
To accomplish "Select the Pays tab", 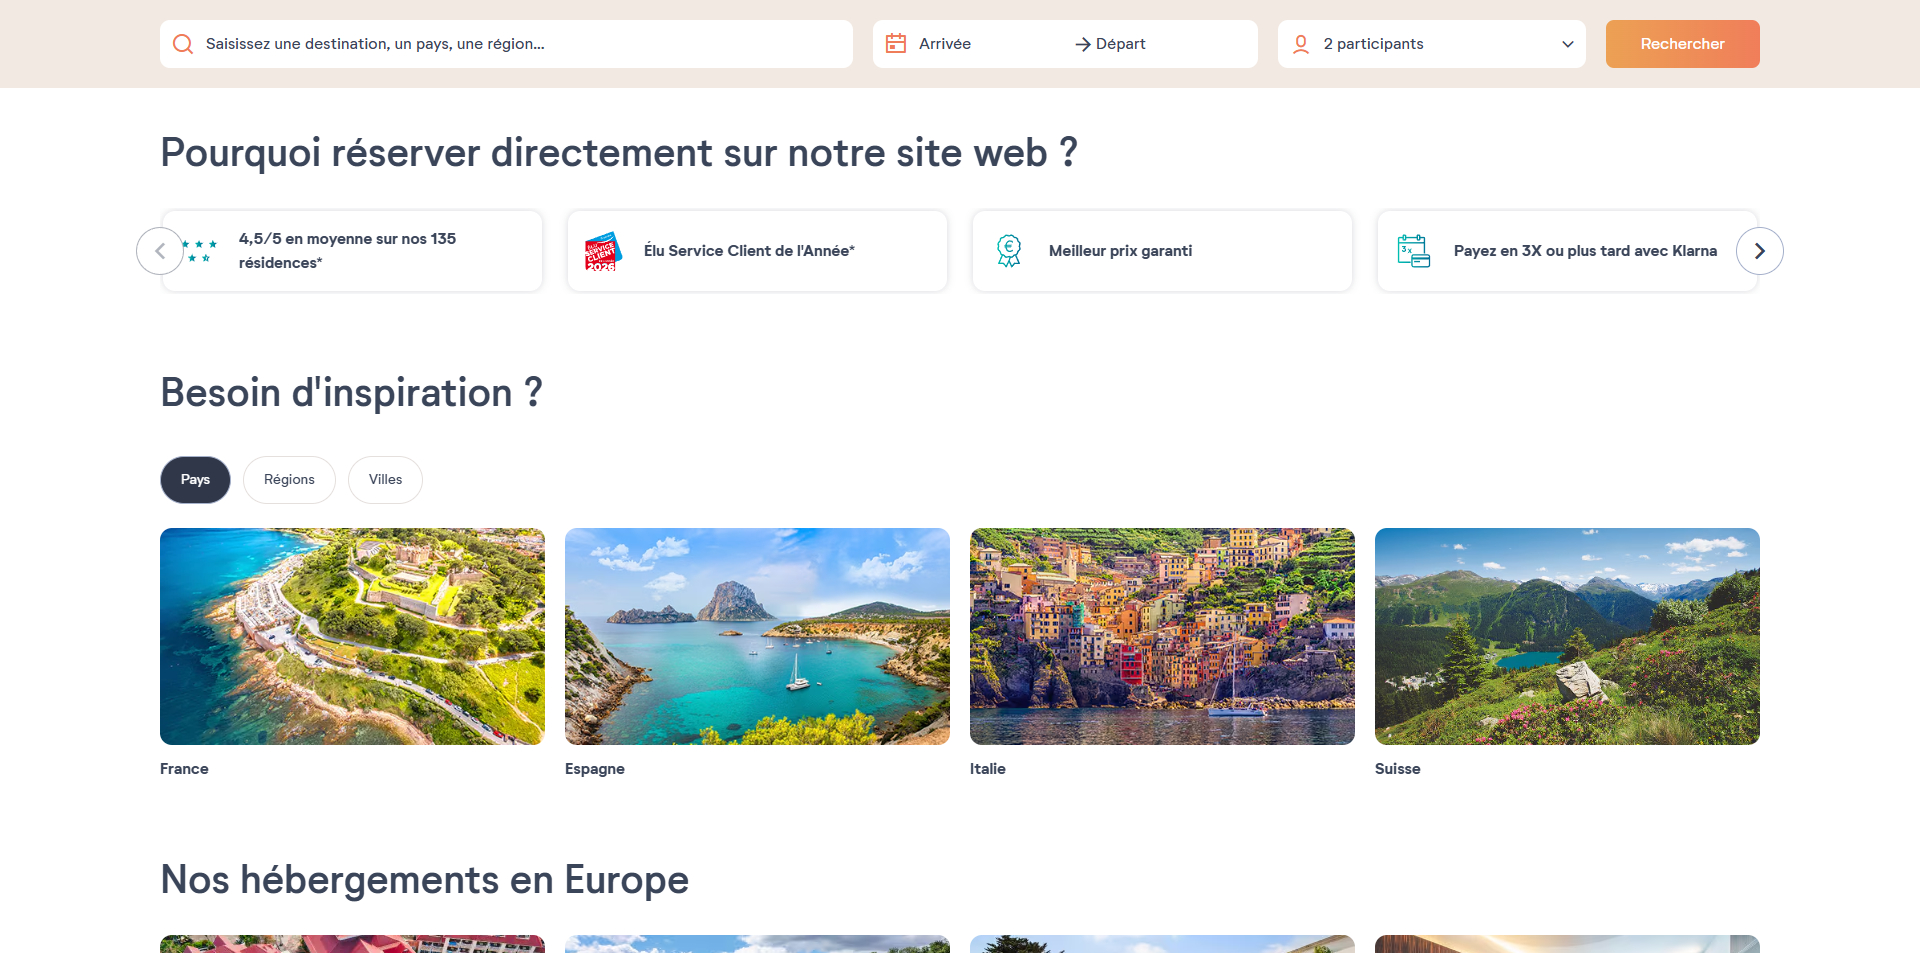I will click(195, 480).
